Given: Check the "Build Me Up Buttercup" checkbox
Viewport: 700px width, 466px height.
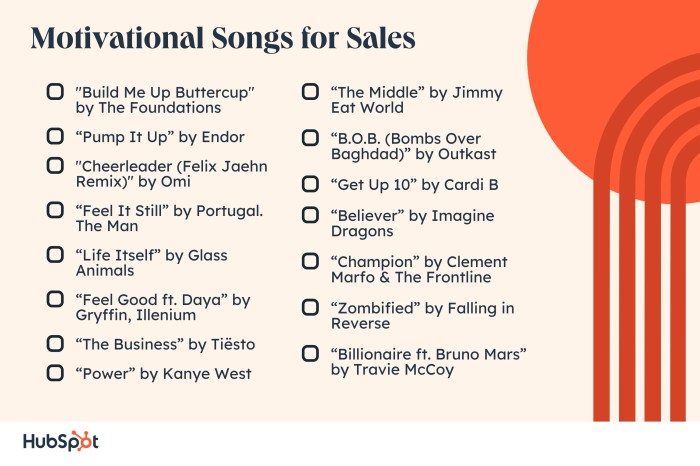Looking at the screenshot, I should click(x=55, y=92).
